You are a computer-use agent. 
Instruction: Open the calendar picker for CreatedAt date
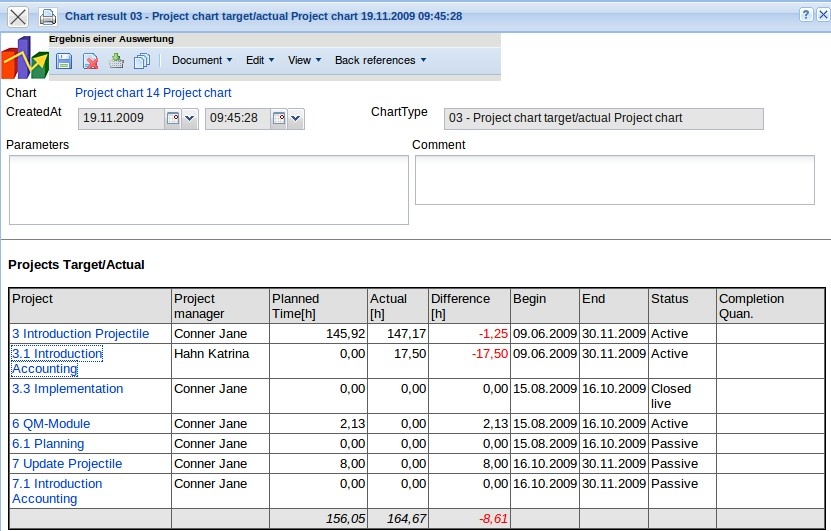pos(171,119)
